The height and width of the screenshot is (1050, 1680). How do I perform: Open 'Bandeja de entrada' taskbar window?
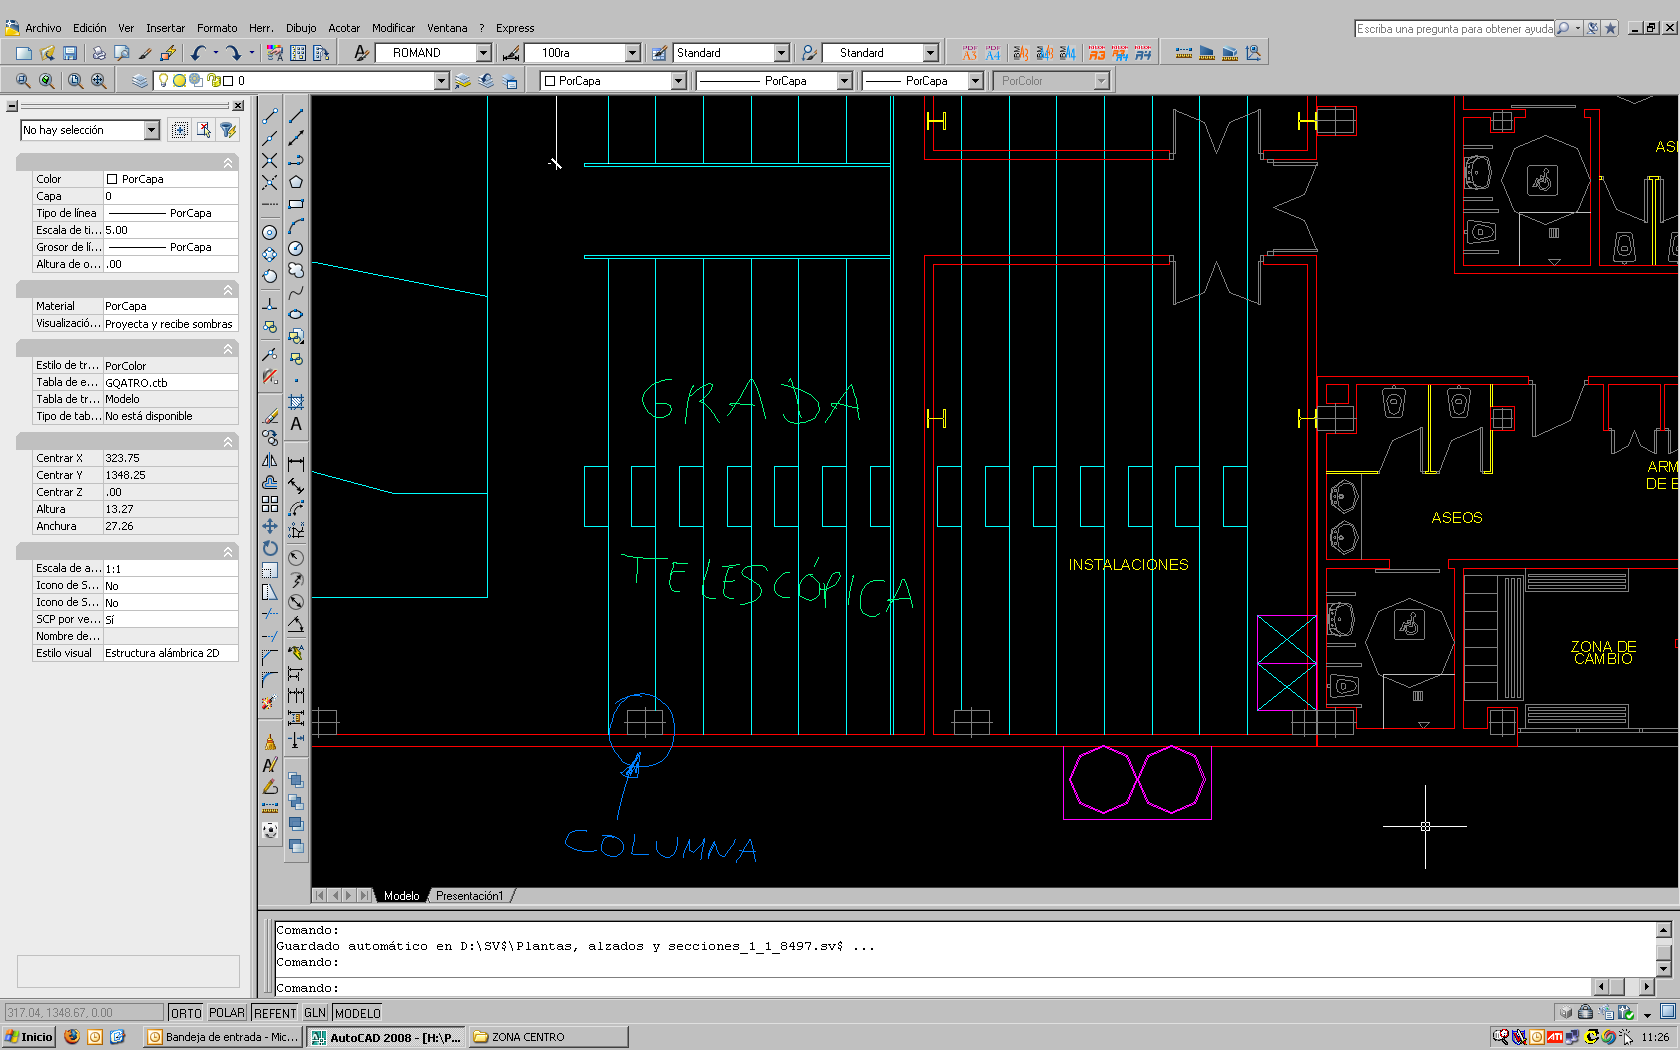223,1037
